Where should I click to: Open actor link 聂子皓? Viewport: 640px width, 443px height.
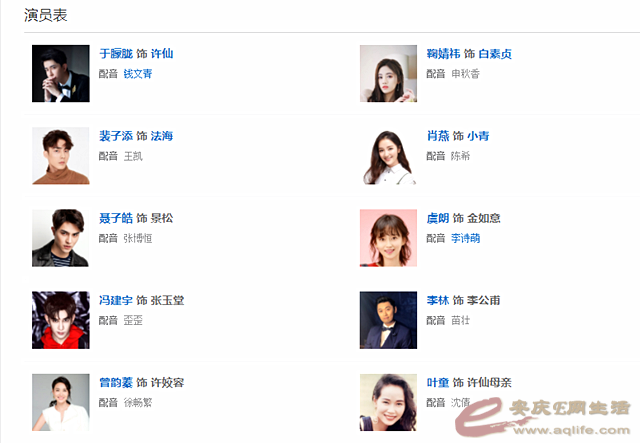click(x=116, y=218)
